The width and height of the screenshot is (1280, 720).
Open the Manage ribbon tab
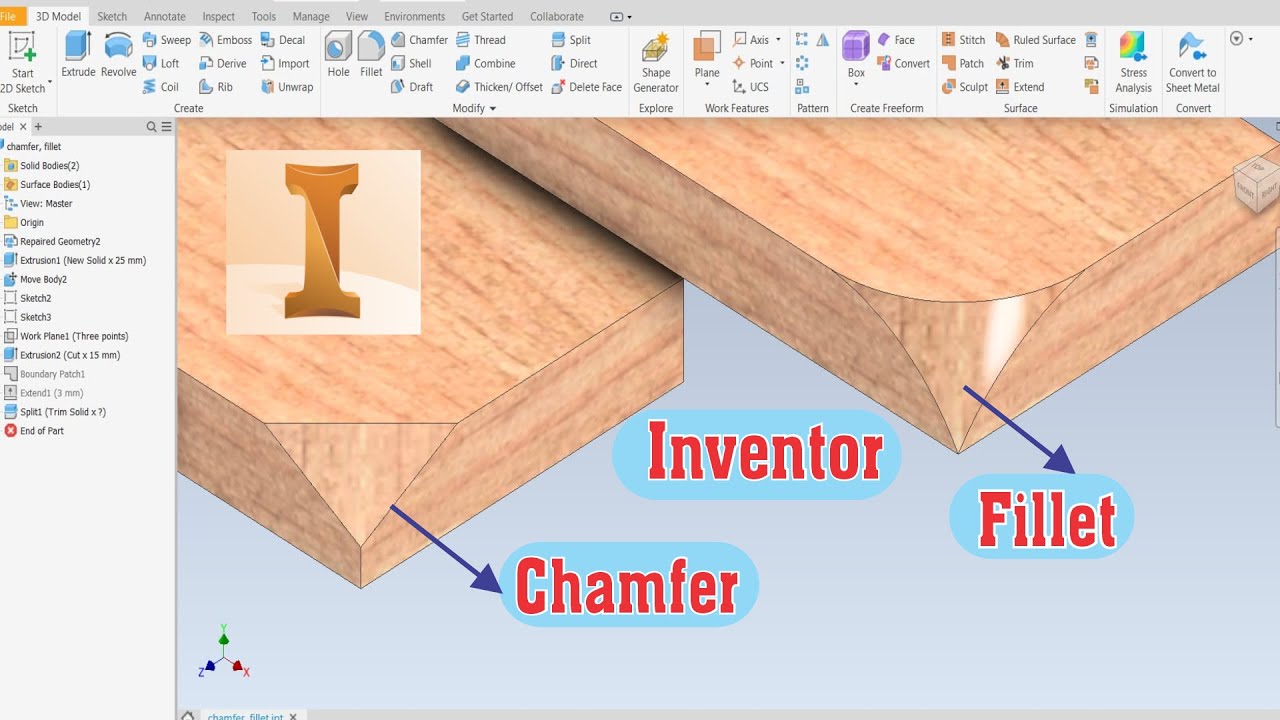point(311,16)
